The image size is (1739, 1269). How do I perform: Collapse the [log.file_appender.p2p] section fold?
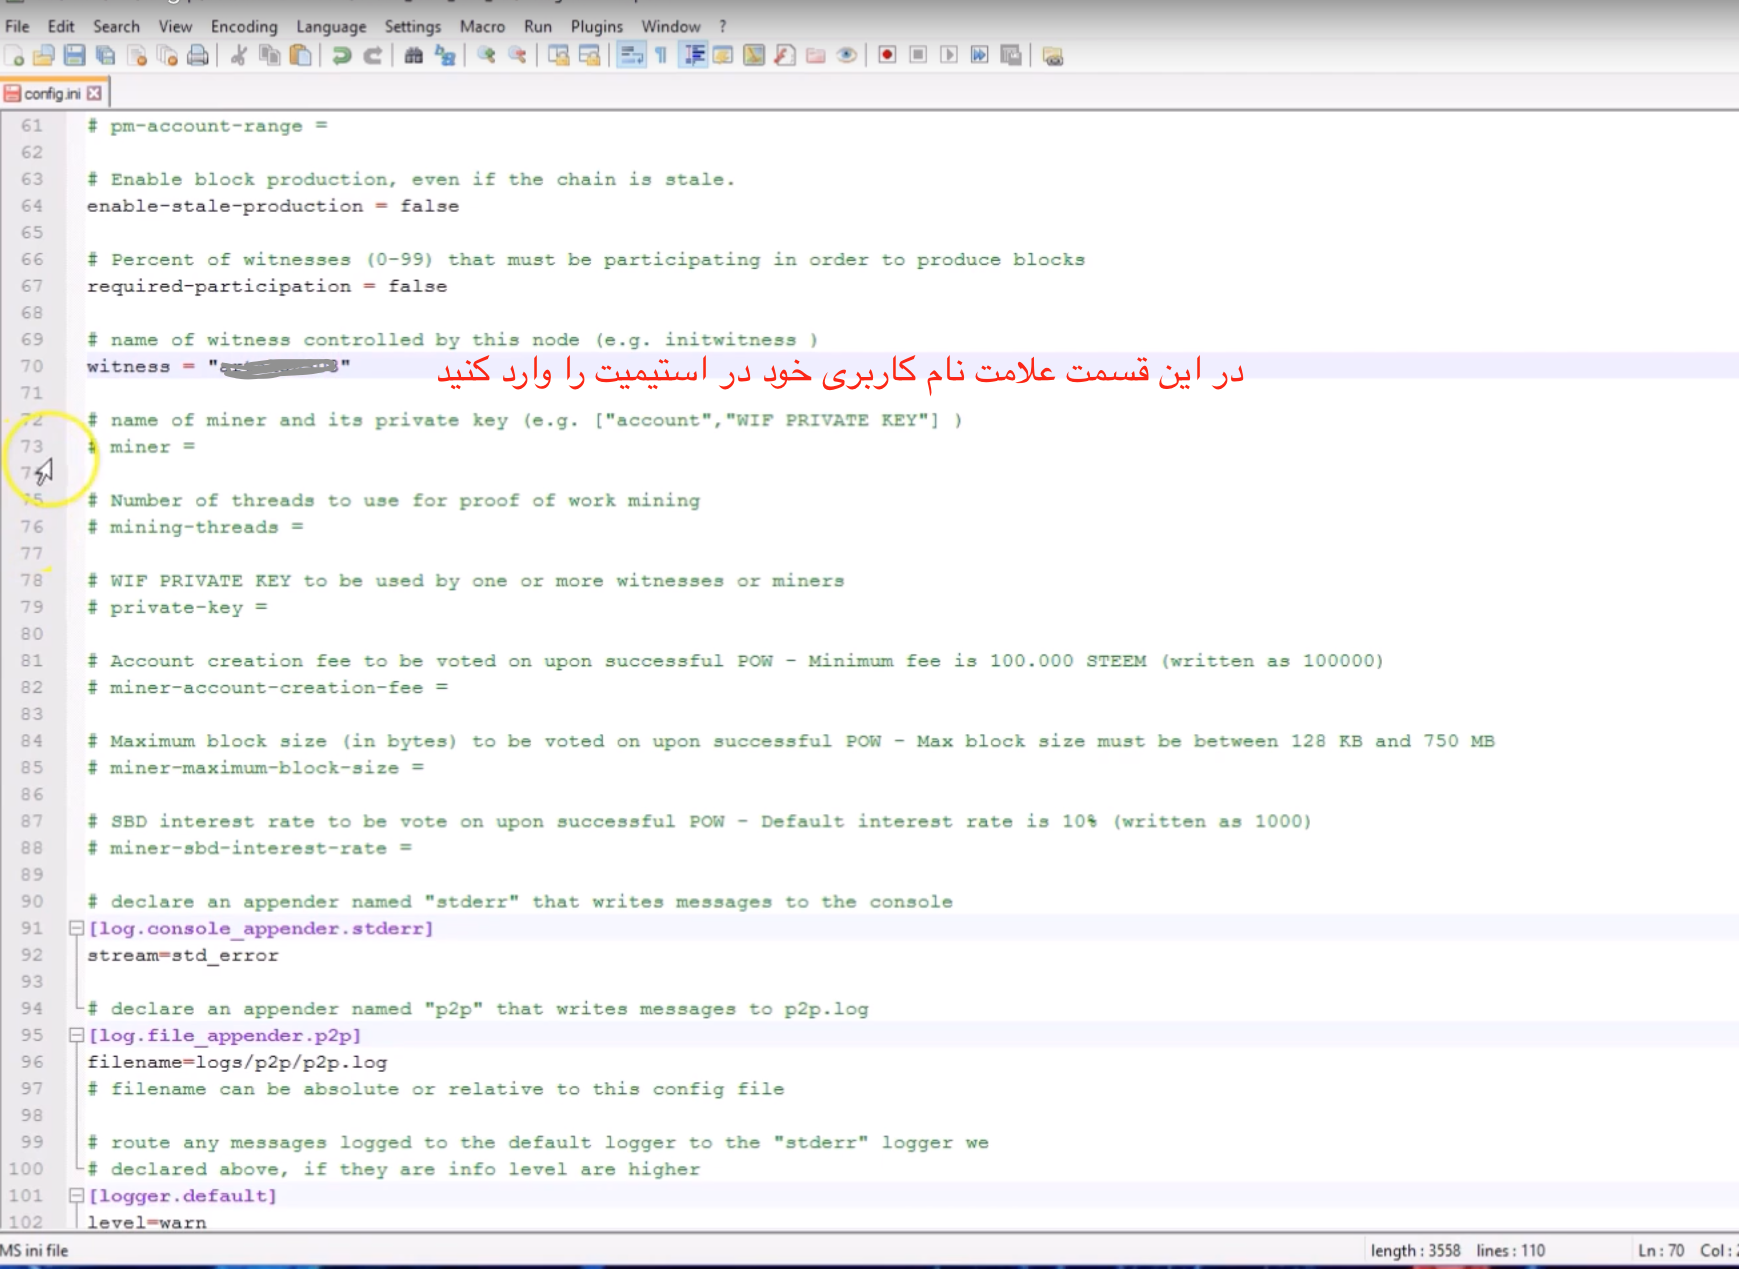tap(76, 1035)
